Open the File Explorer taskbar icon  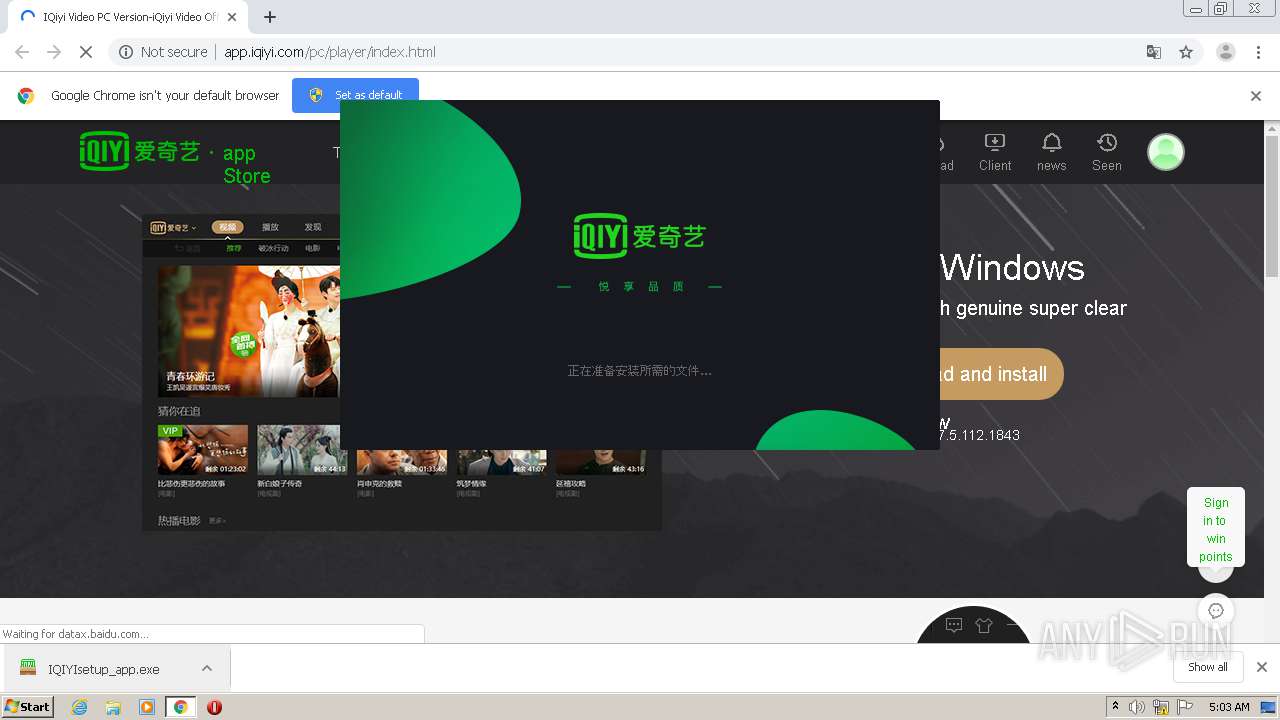tap(113, 707)
